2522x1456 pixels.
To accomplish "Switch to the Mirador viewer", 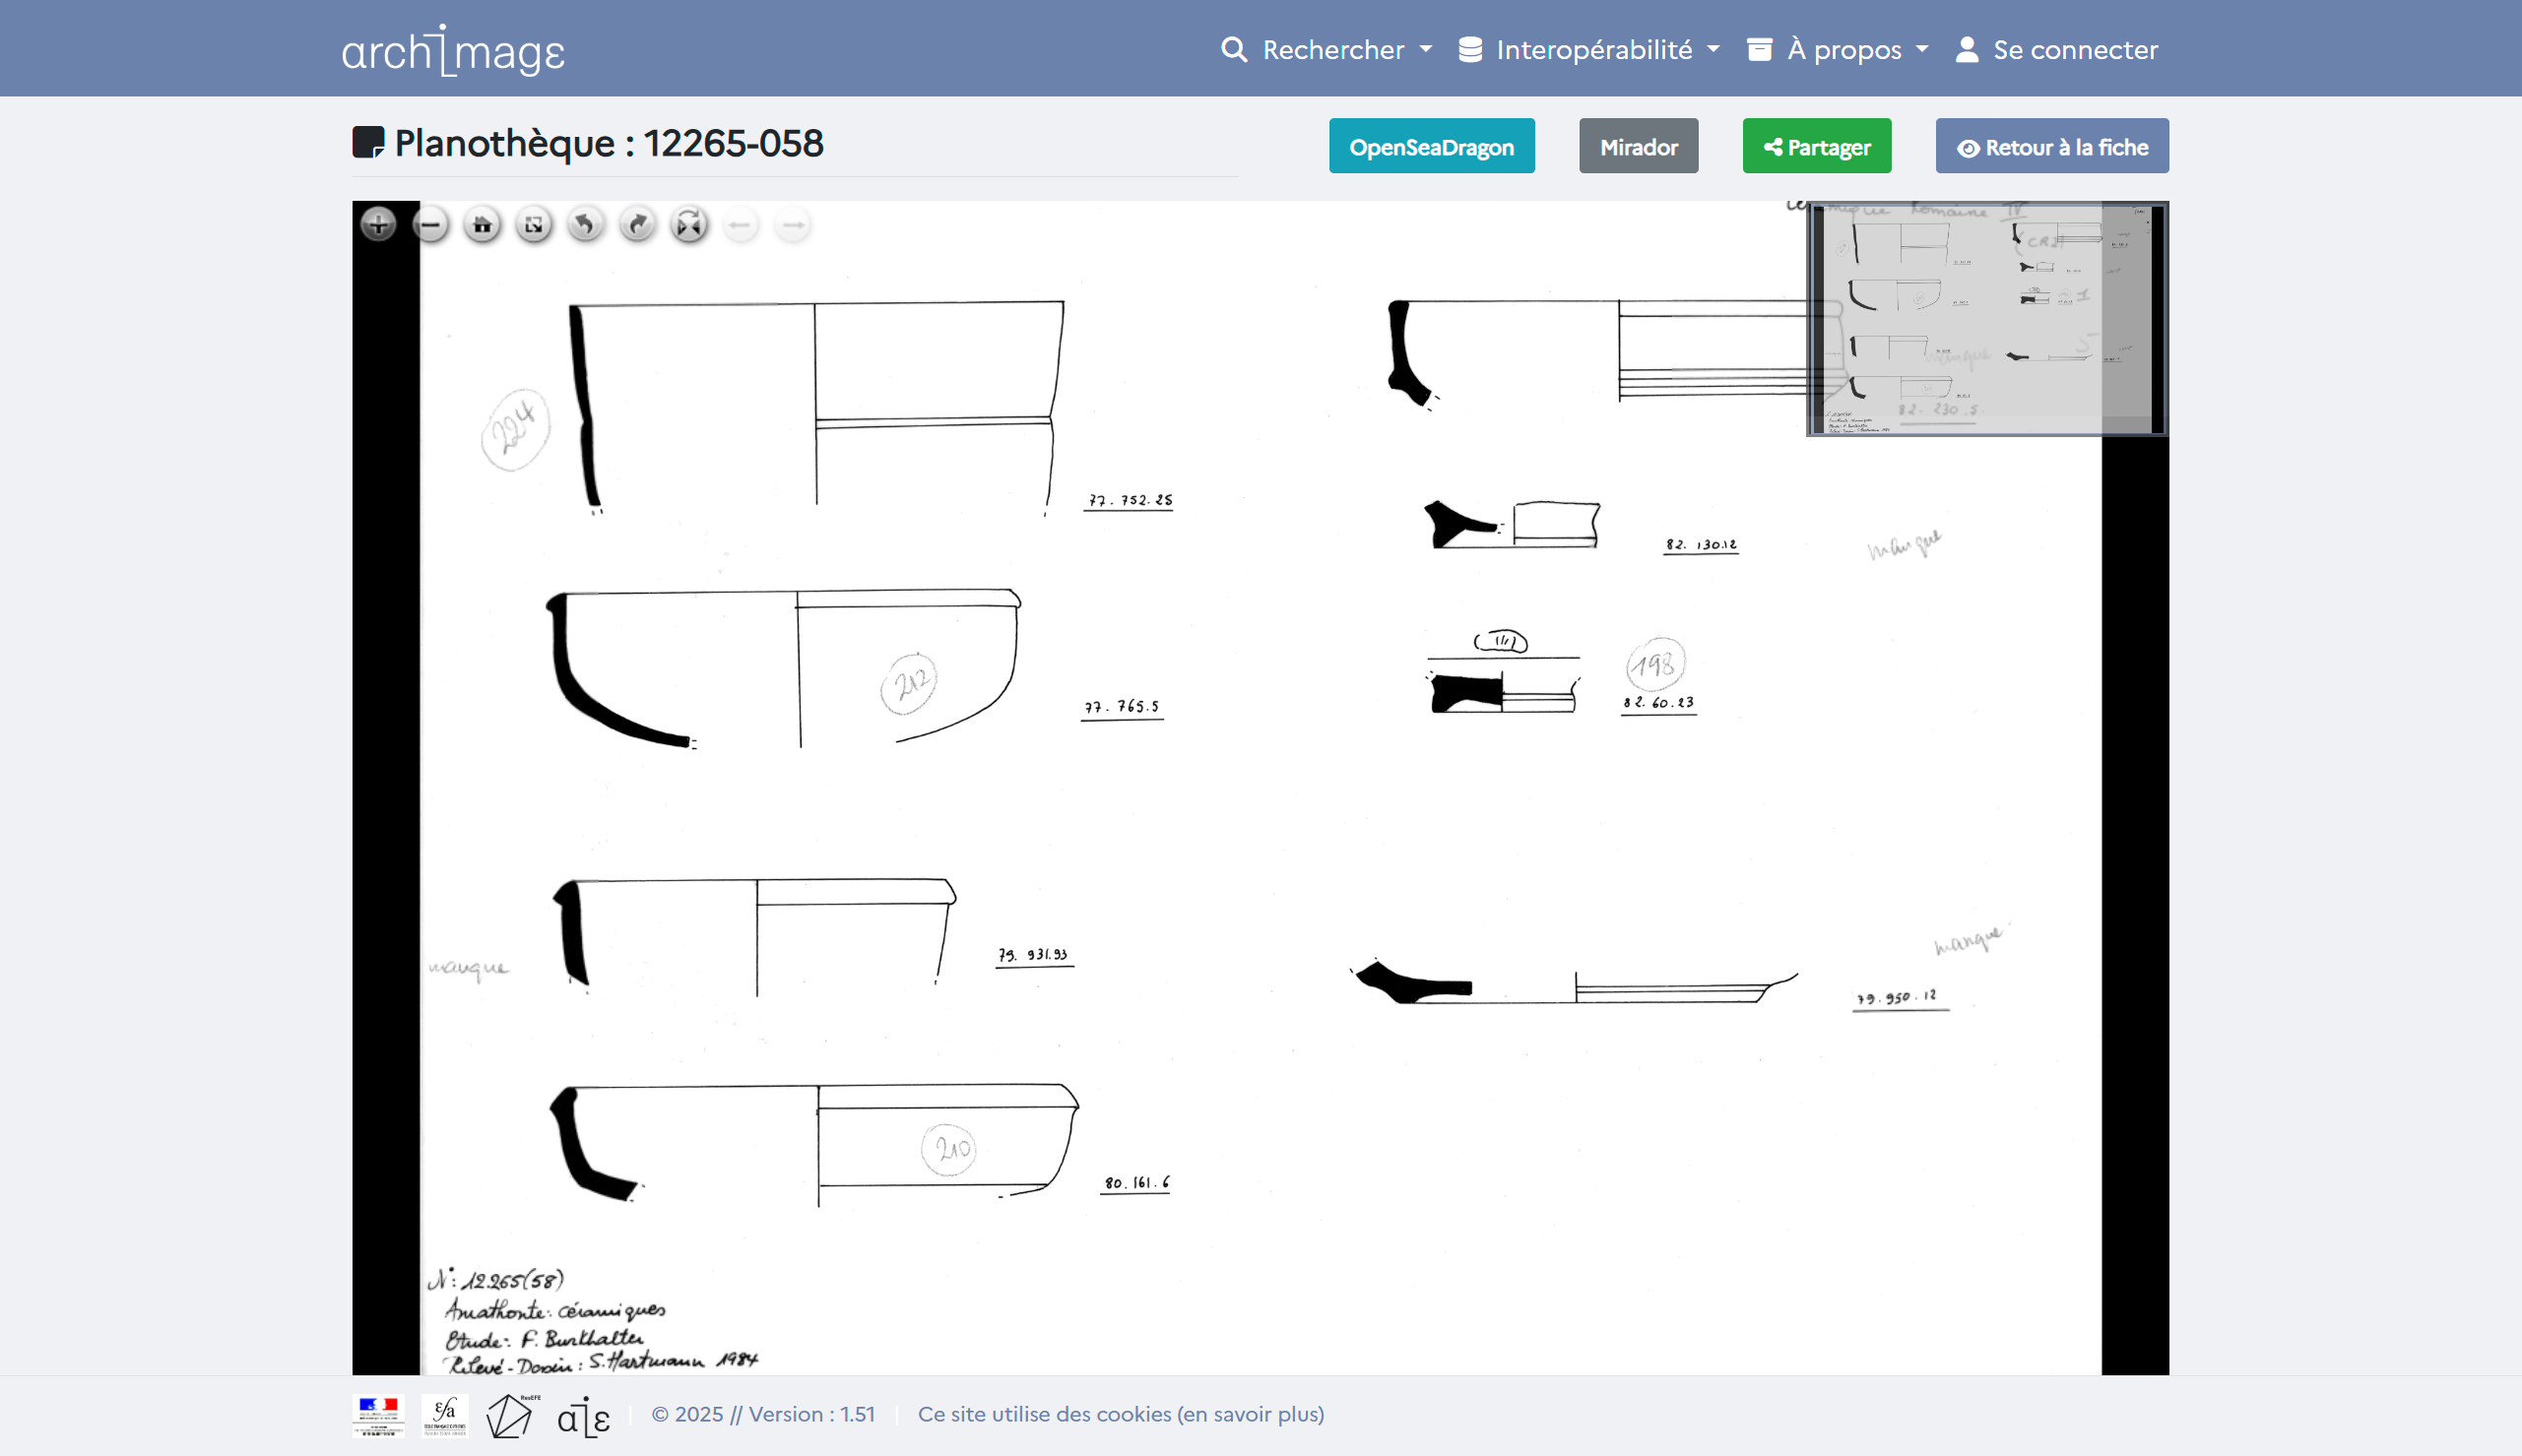I will [x=1638, y=147].
